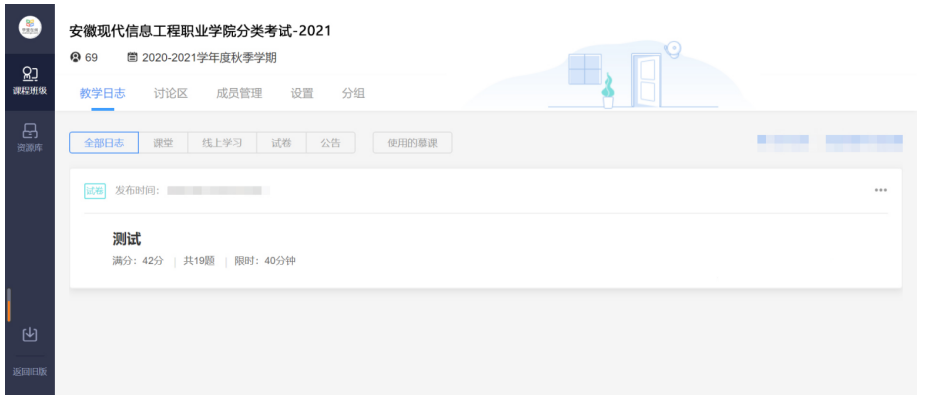
Task: Open the 课程班级 sidebar section
Action: click(28, 78)
